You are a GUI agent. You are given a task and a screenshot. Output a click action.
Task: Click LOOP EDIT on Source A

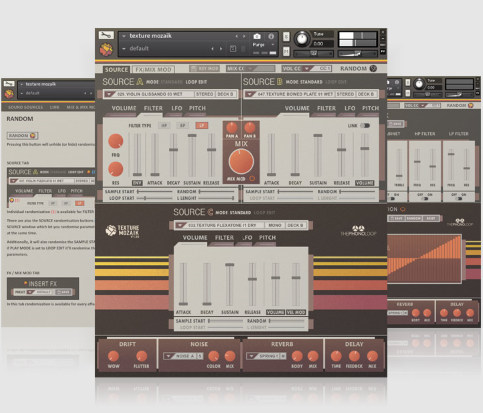point(196,82)
